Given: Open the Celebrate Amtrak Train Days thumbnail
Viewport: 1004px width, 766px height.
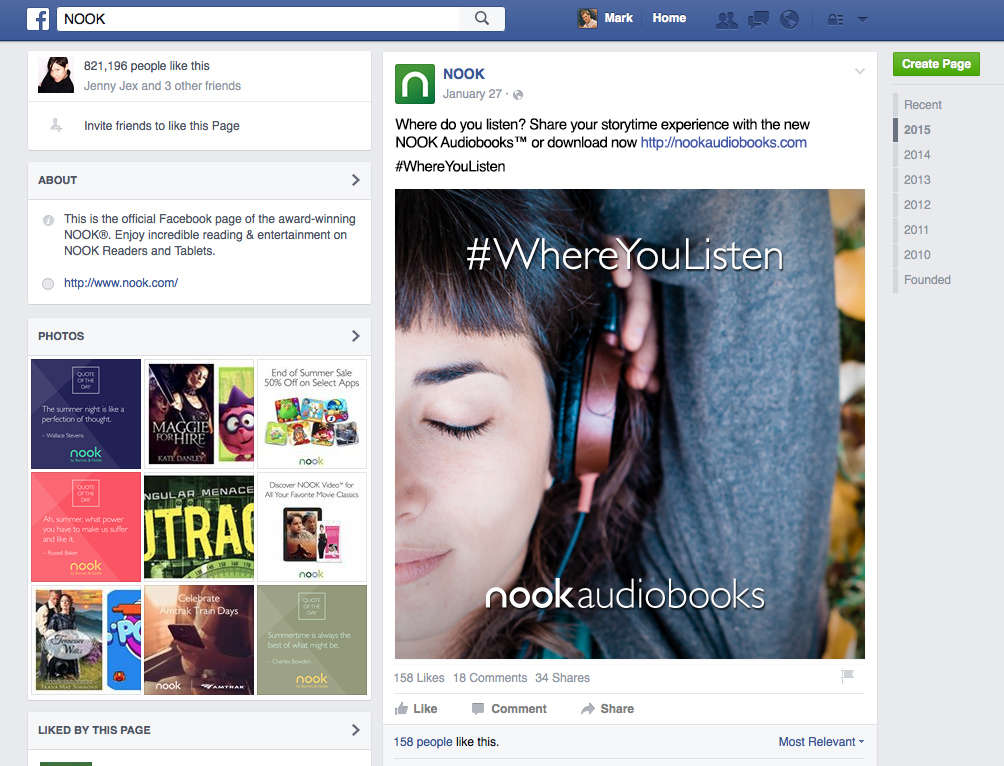Looking at the screenshot, I should coord(199,640).
